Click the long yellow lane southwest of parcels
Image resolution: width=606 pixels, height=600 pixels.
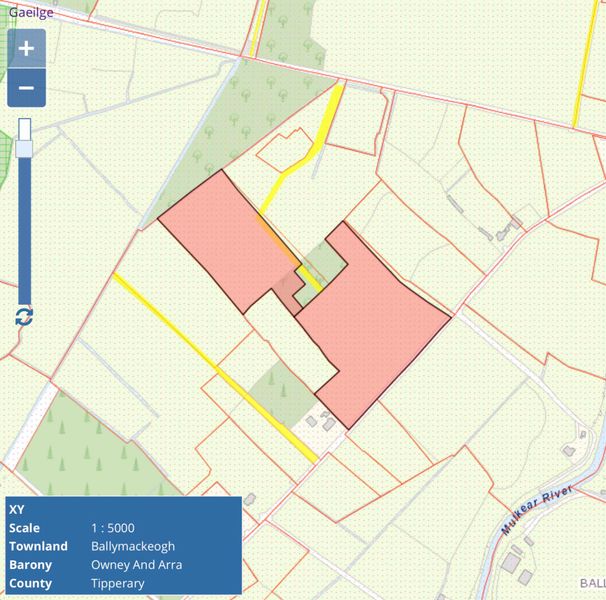pyautogui.click(x=215, y=367)
